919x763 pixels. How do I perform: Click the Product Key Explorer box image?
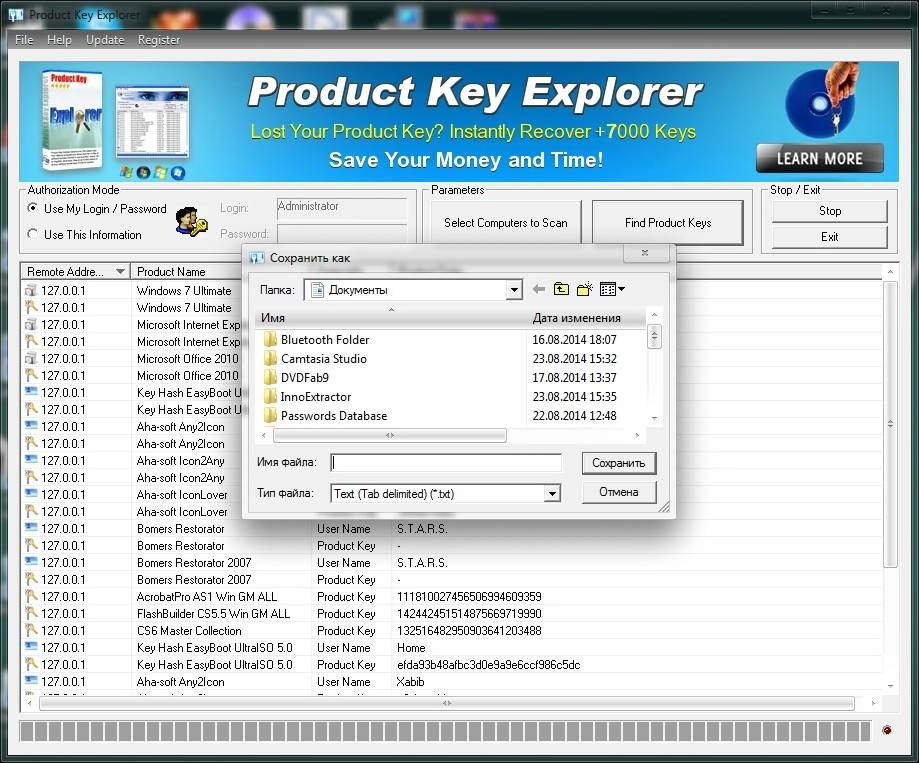coord(72,120)
